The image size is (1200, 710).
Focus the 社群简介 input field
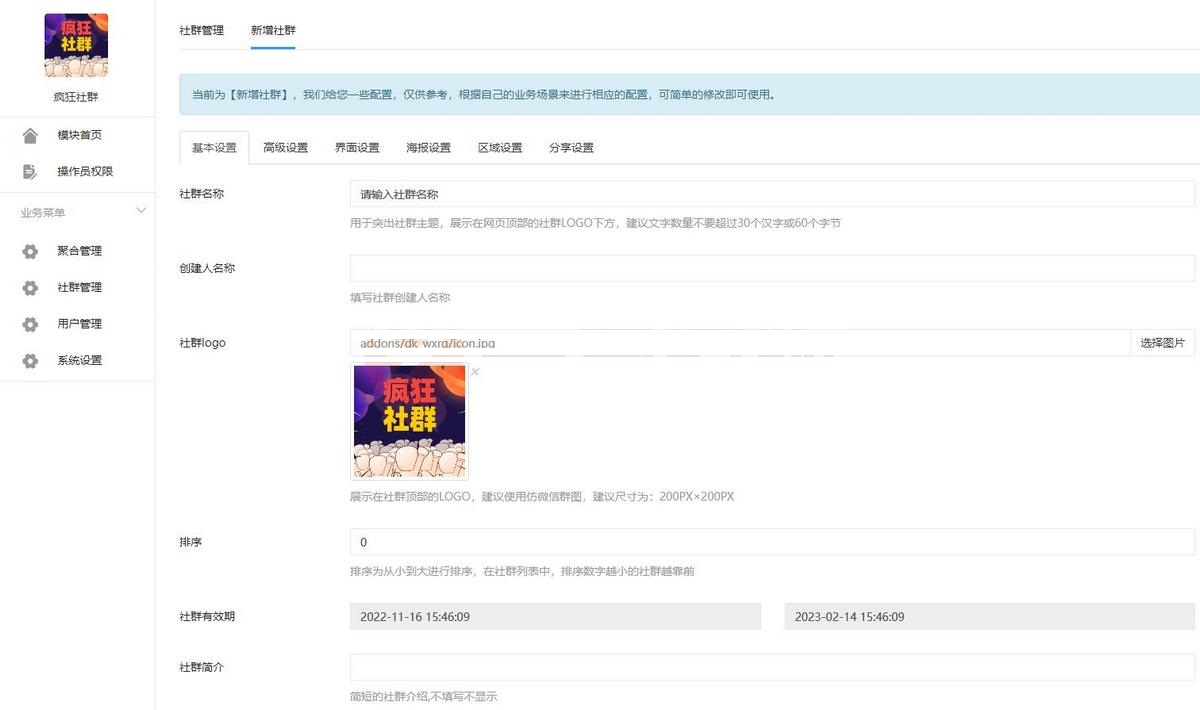point(772,667)
